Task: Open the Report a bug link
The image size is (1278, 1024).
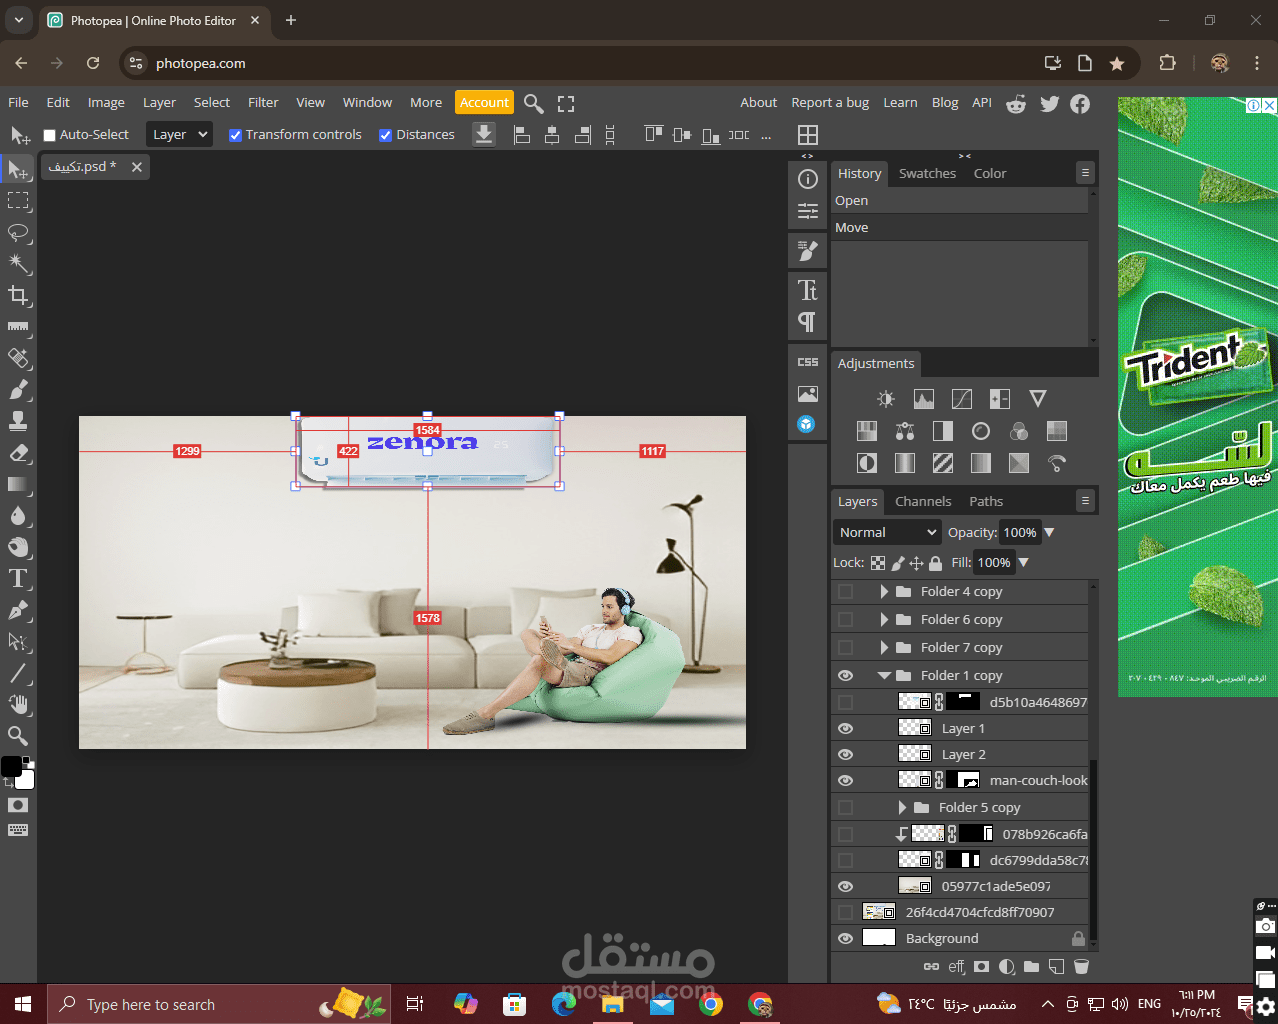Action: pyautogui.click(x=829, y=103)
